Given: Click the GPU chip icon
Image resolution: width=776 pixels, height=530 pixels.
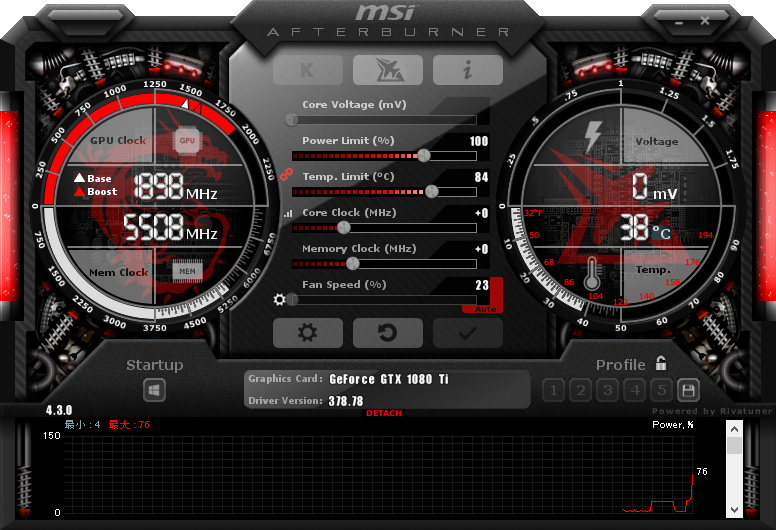Looking at the screenshot, I should click(x=187, y=141).
